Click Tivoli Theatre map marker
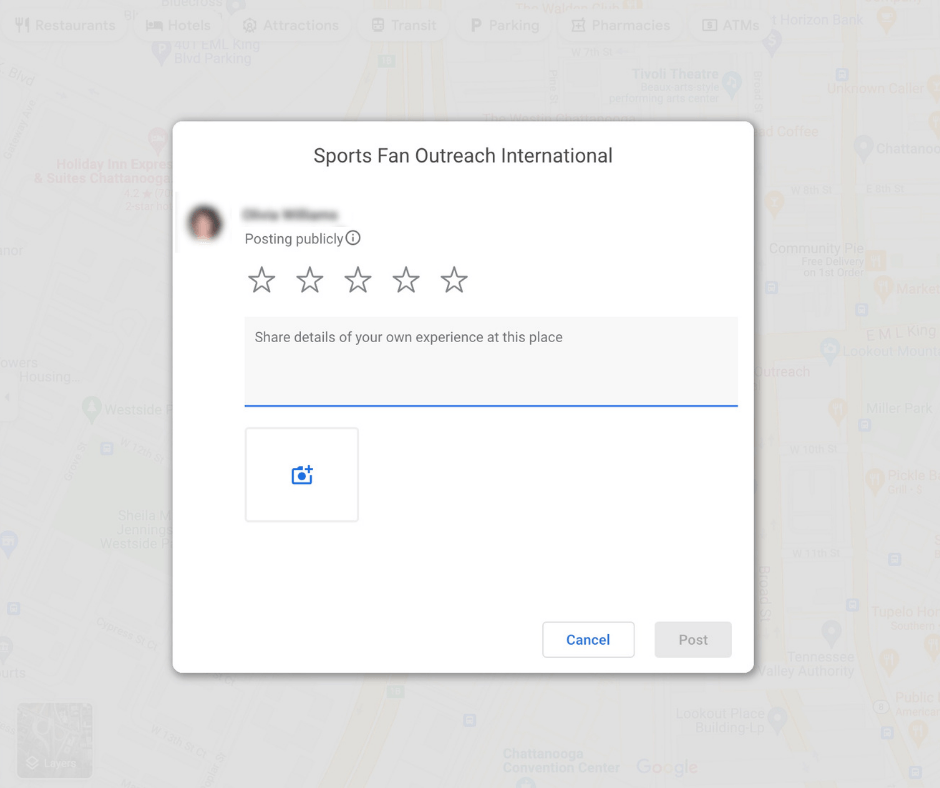Image resolution: width=940 pixels, height=788 pixels. 731,83
